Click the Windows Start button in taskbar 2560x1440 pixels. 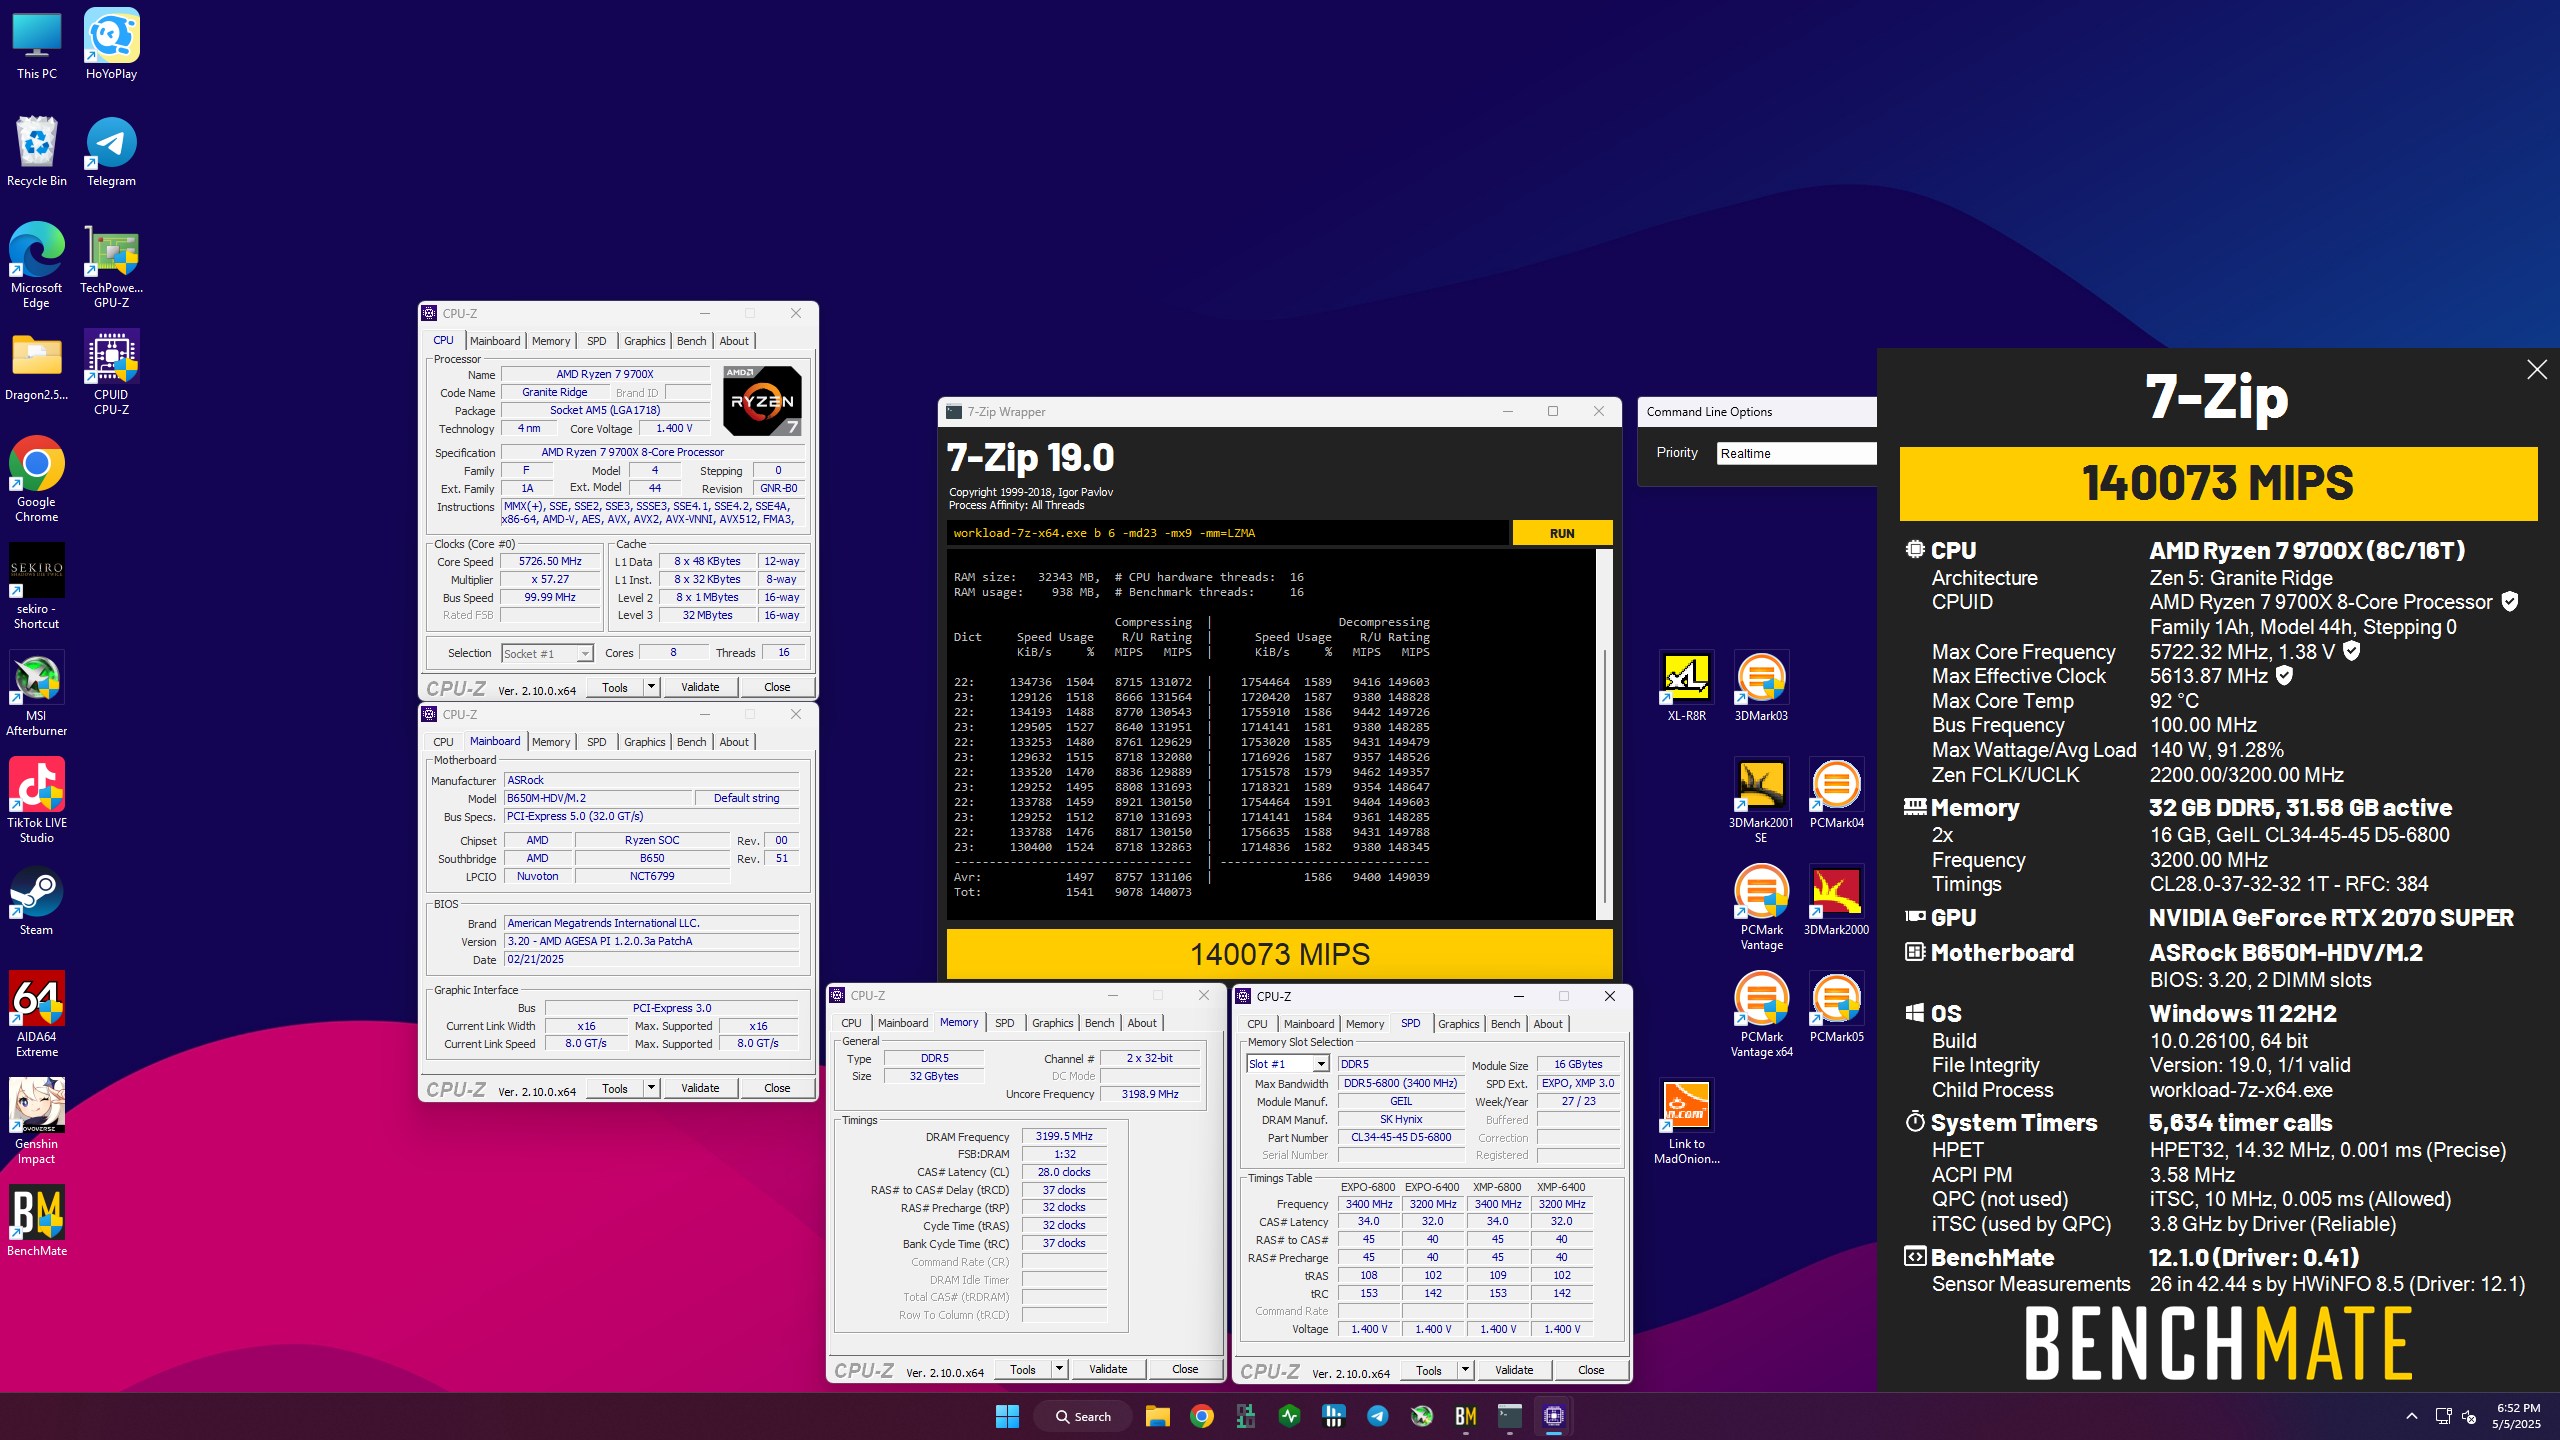1007,1416
